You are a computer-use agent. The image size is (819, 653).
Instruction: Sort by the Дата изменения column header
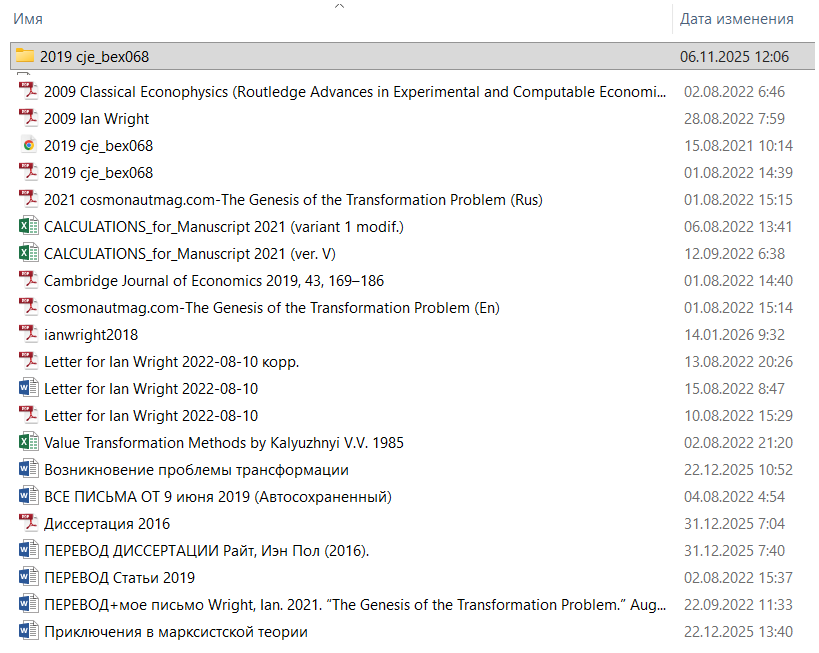(736, 19)
